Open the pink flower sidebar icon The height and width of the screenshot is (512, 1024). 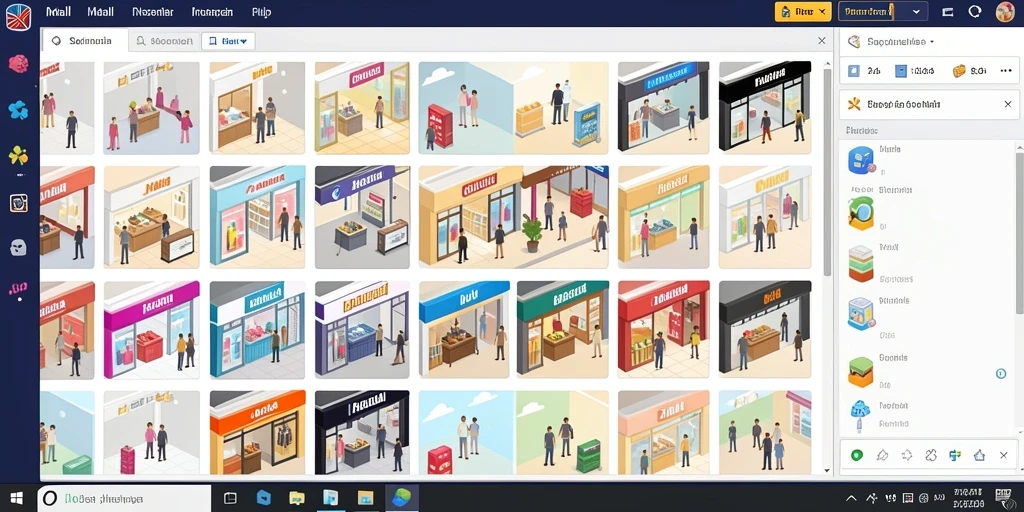click(18, 64)
